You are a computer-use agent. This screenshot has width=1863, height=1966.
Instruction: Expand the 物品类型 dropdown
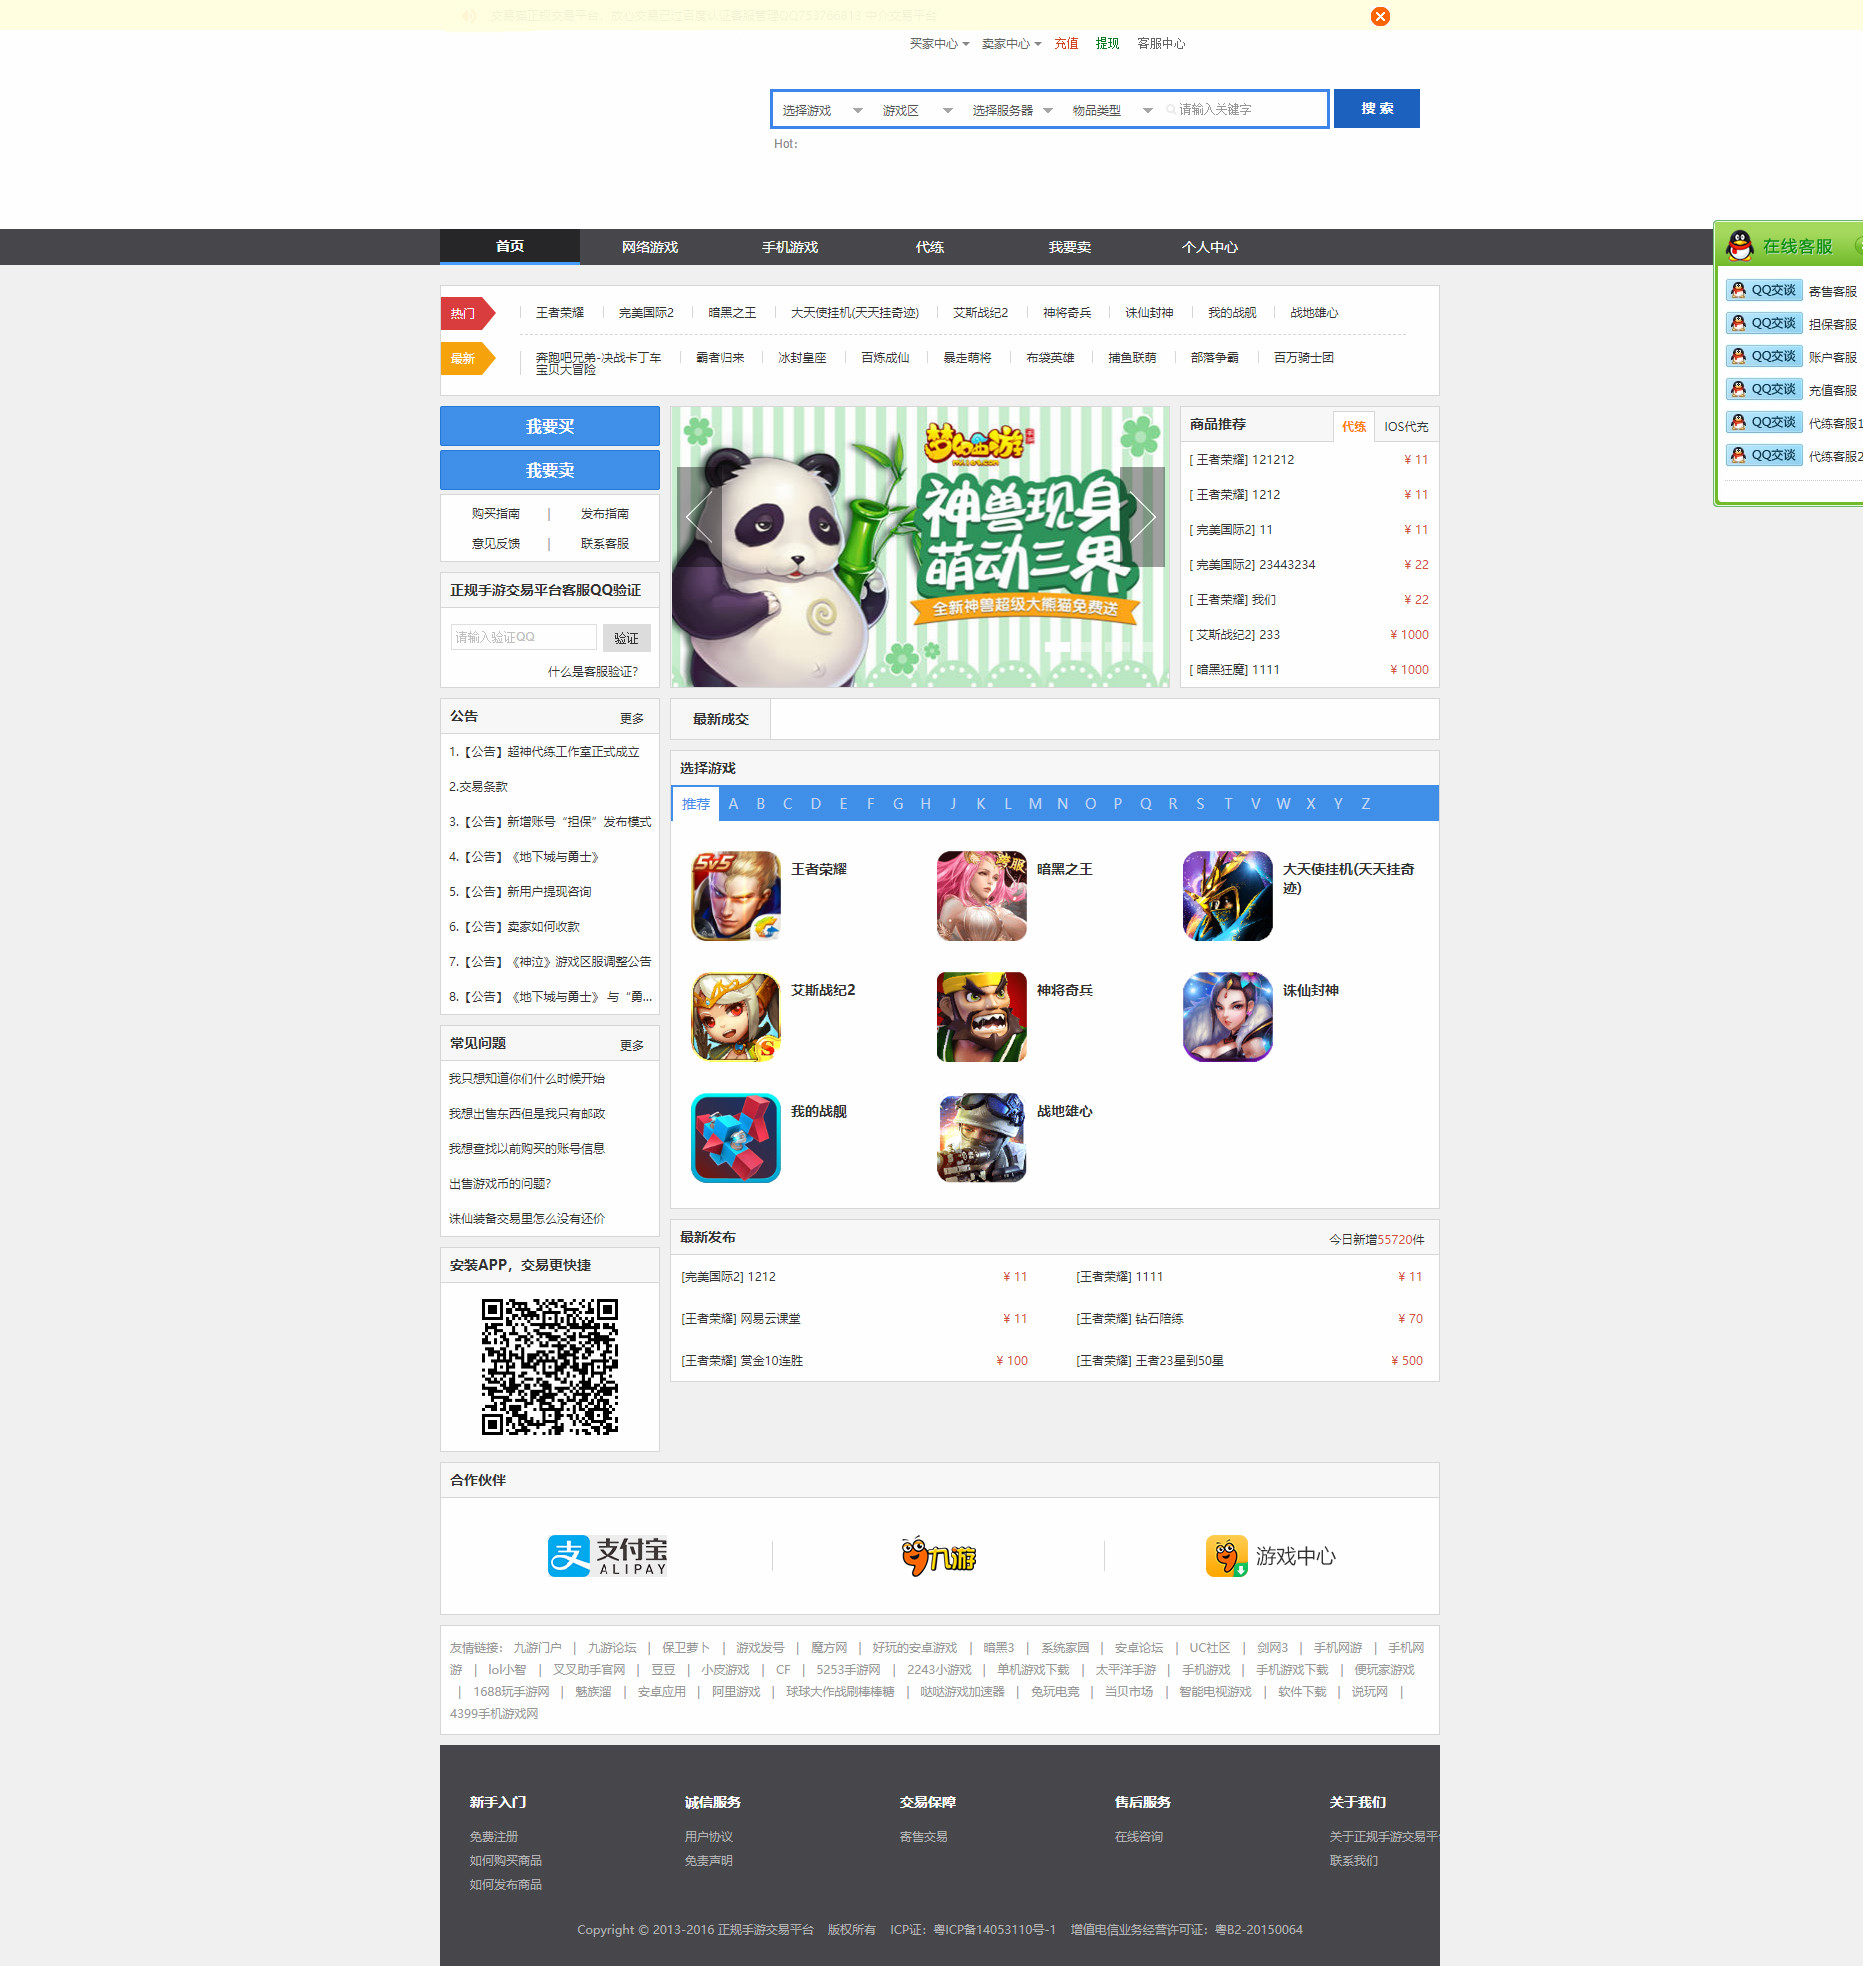tap(1111, 110)
